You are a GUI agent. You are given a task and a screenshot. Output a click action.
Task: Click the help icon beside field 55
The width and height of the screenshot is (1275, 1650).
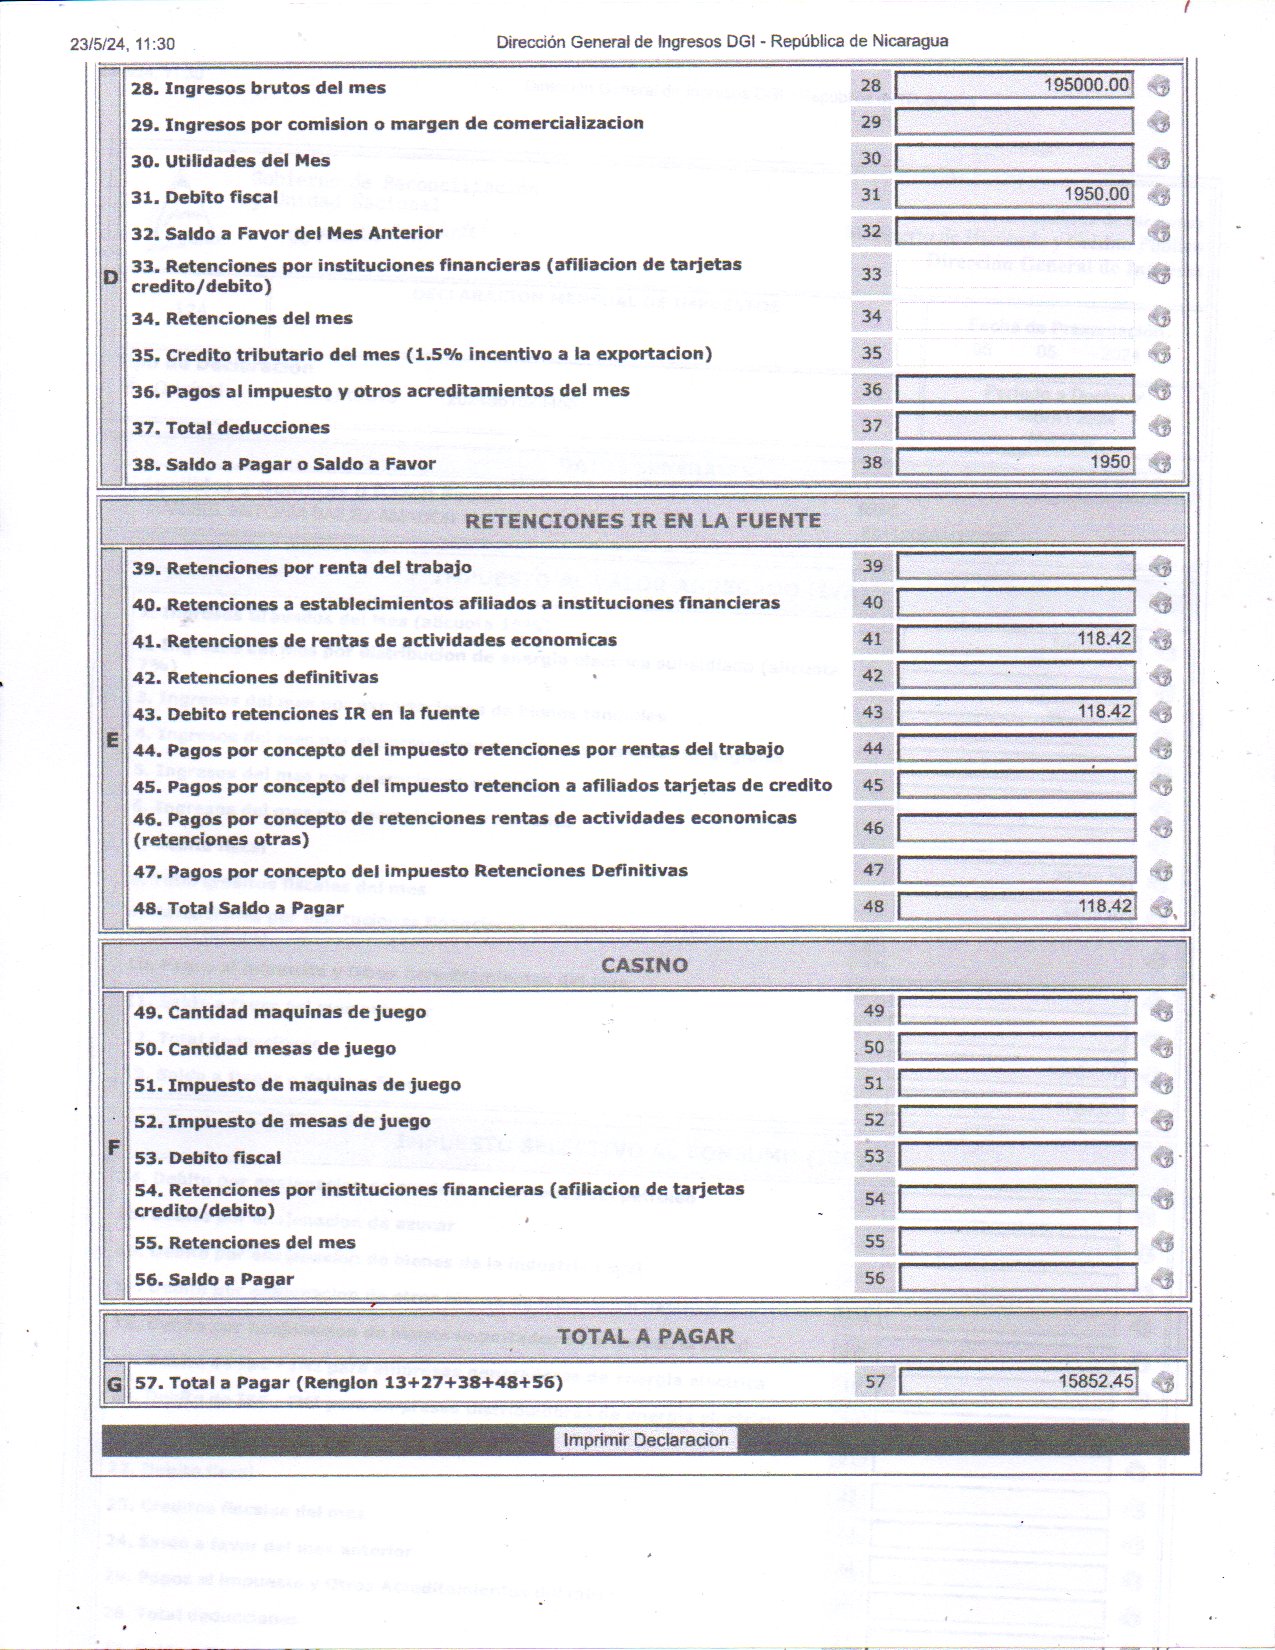pos(1161,1243)
